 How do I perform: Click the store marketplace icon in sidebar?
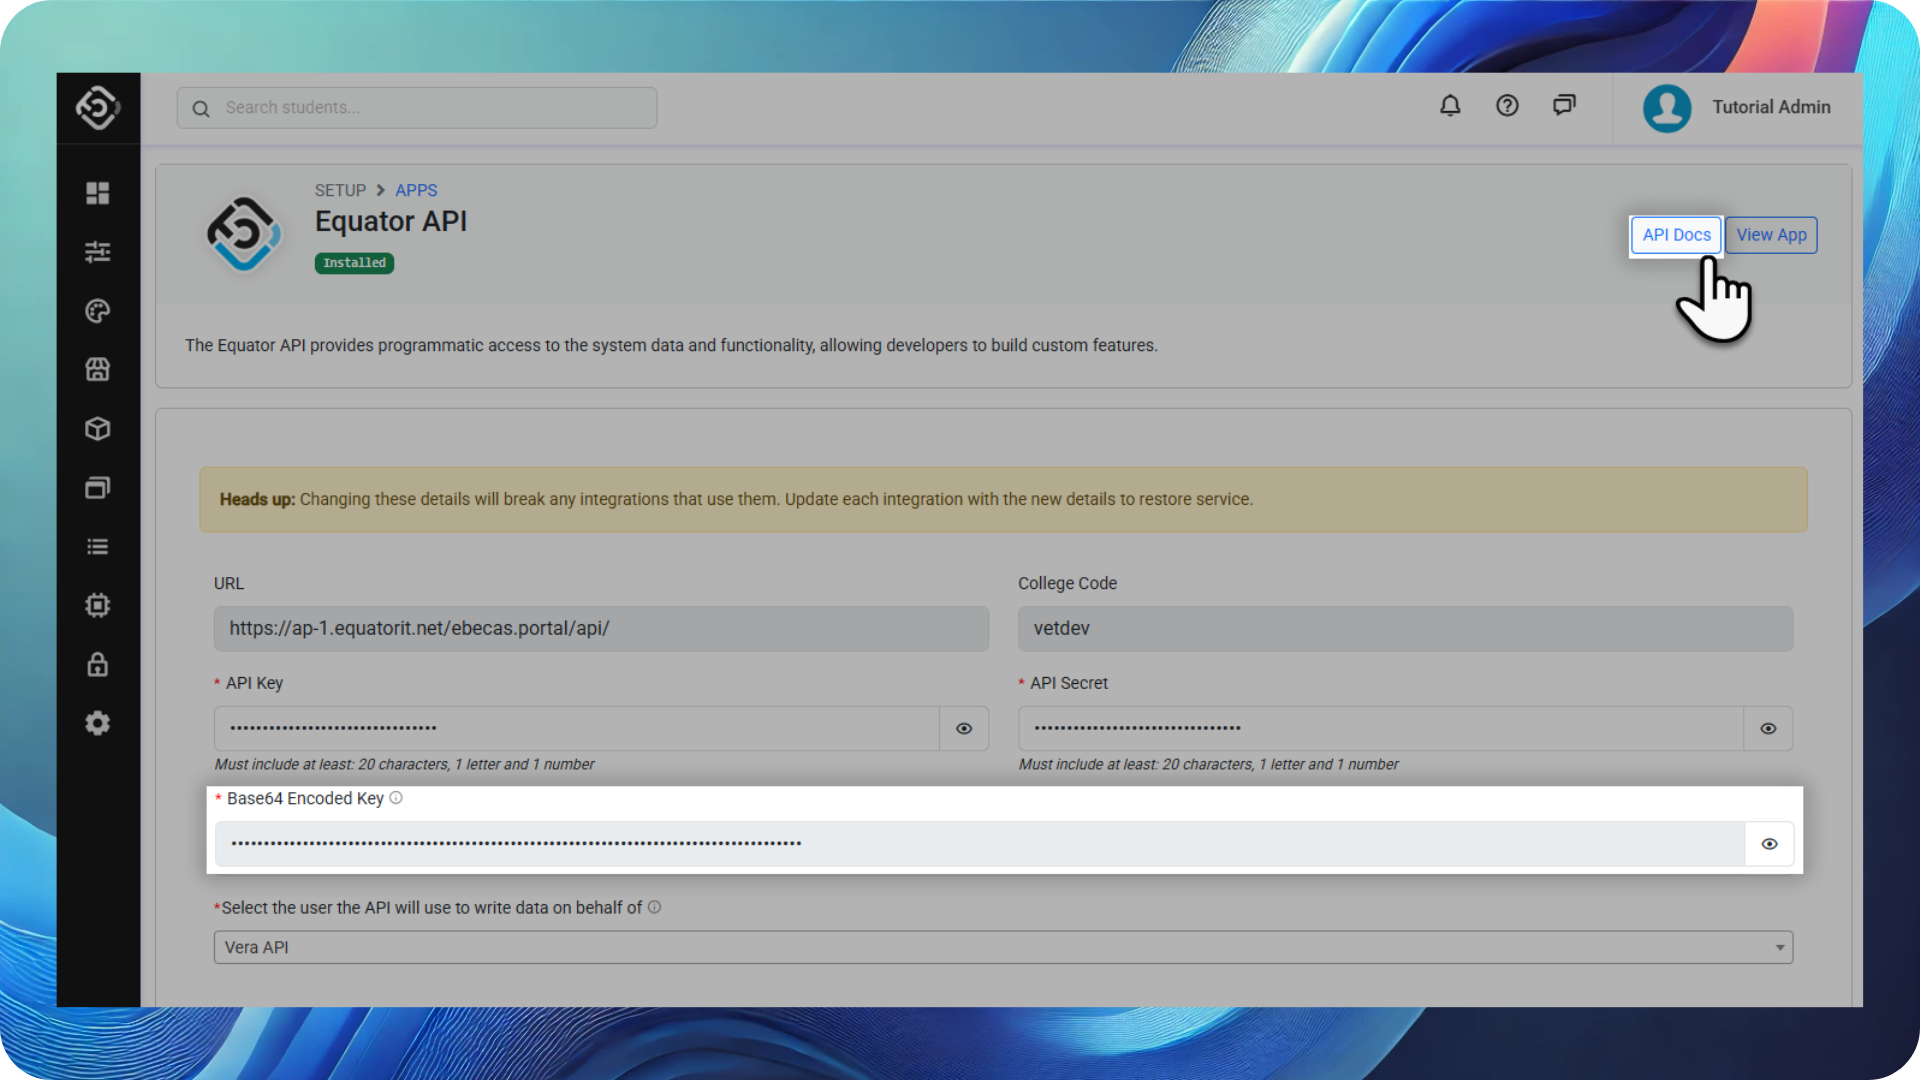(x=97, y=370)
